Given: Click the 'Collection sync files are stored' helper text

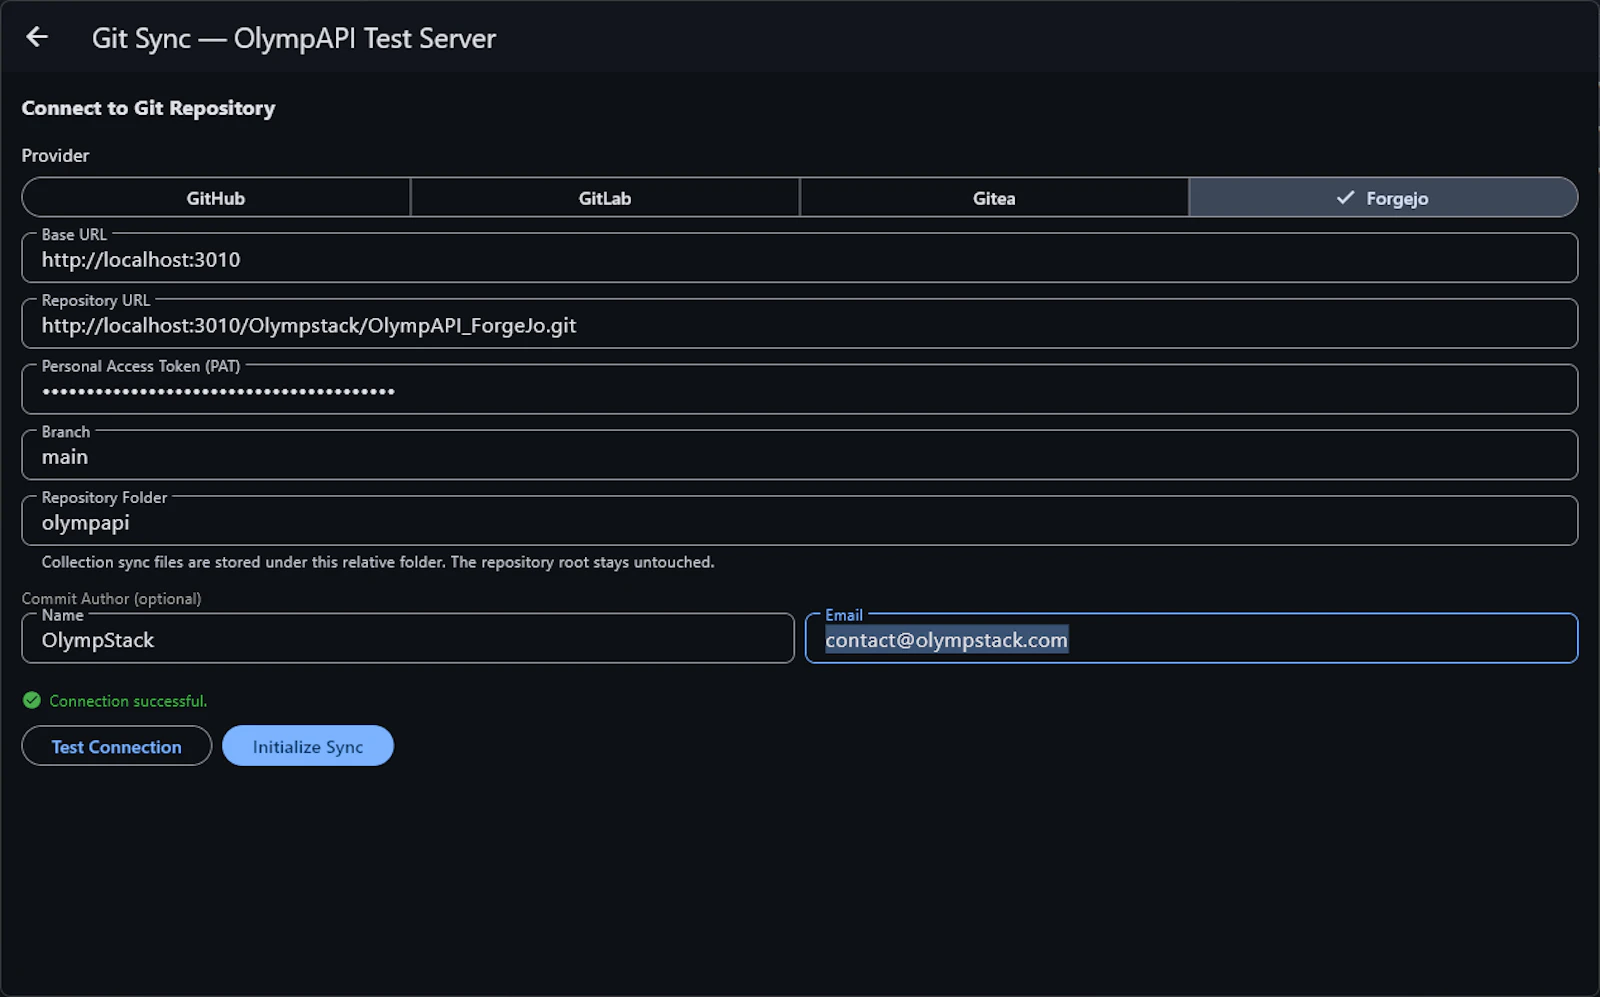Looking at the screenshot, I should pyautogui.click(x=378, y=562).
